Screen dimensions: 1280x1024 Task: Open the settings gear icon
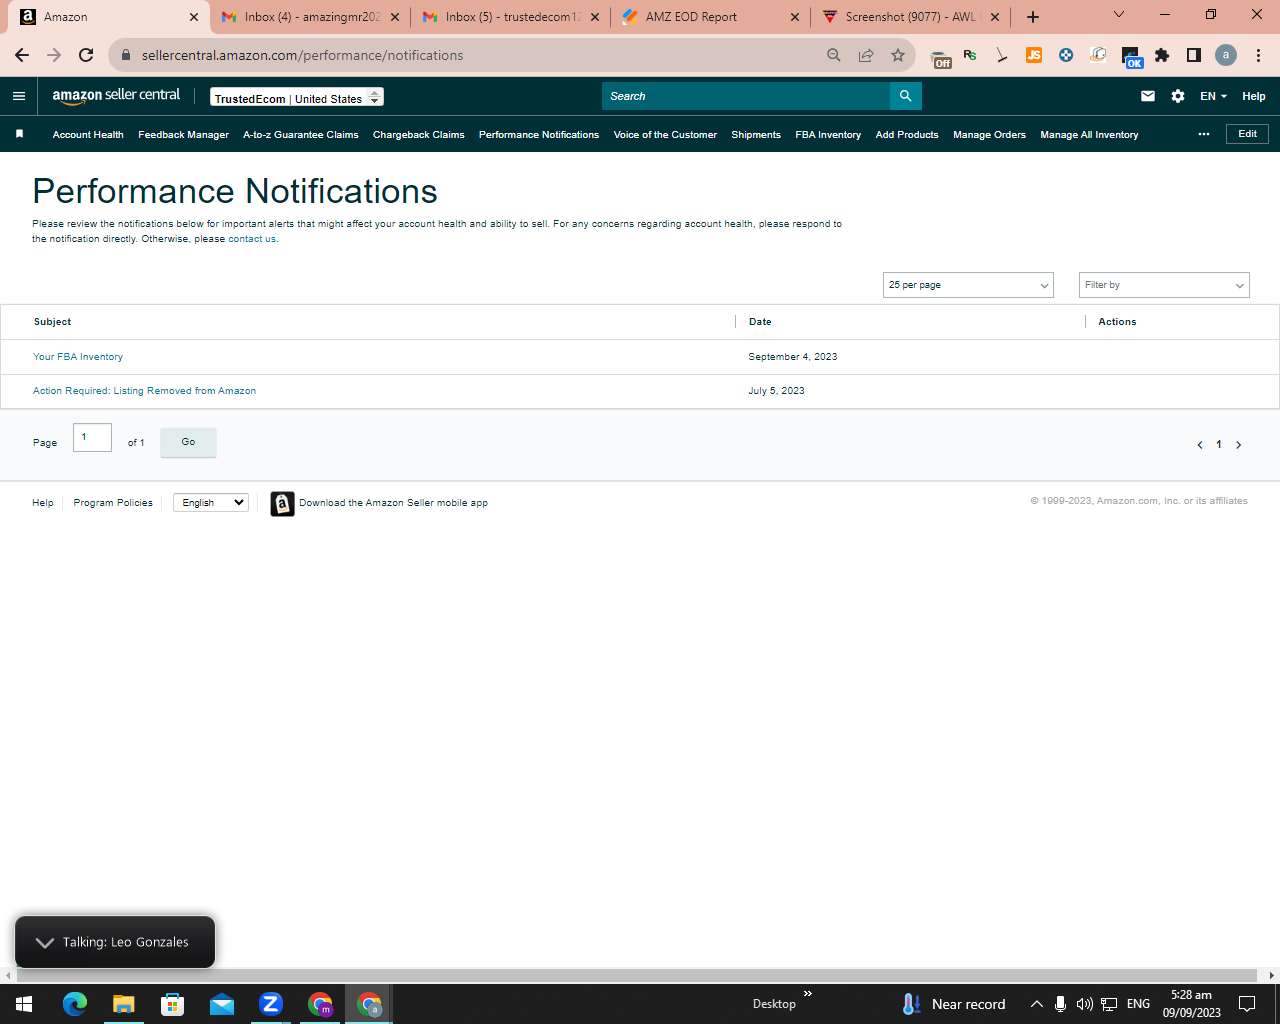[x=1178, y=96]
